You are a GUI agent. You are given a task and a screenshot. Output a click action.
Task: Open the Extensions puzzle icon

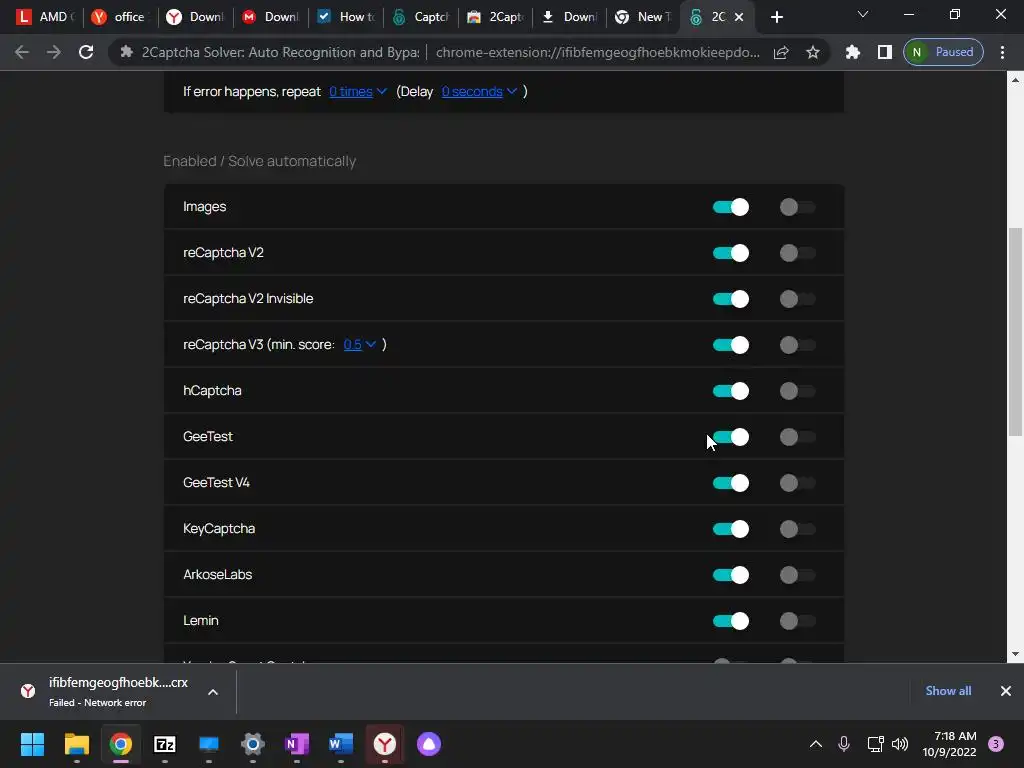(852, 52)
